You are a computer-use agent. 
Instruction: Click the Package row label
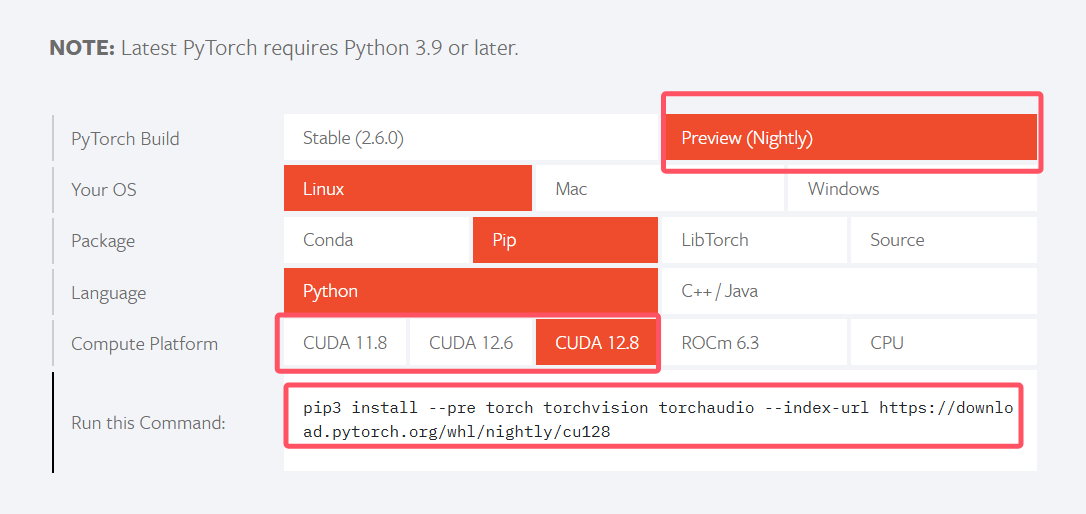(103, 241)
